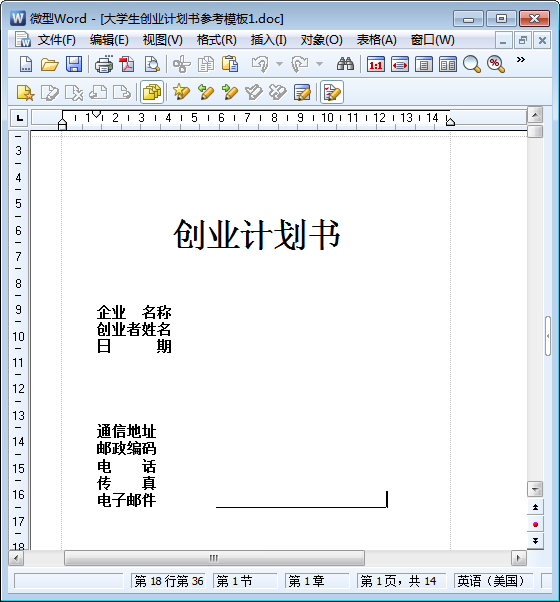Open browse object red dot button
Screen dimensions: 560x602
pyautogui.click(x=535, y=524)
